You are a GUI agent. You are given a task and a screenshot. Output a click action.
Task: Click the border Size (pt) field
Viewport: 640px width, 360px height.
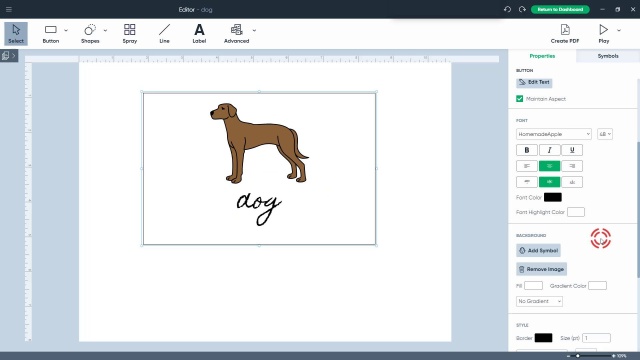tap(596, 338)
